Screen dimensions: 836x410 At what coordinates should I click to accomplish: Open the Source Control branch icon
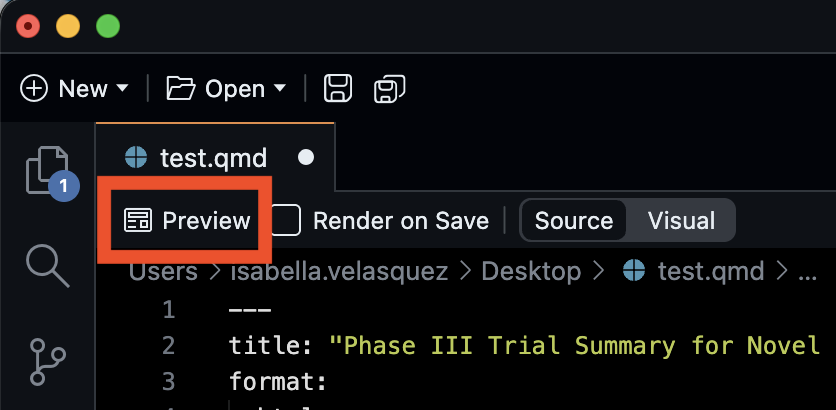click(46, 360)
